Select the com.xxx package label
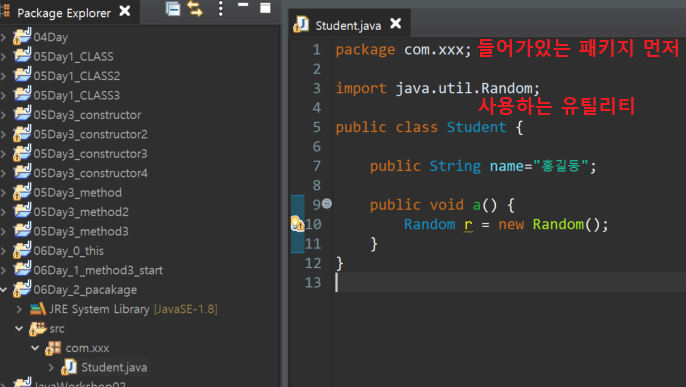The height and width of the screenshot is (387, 686). pos(87,348)
